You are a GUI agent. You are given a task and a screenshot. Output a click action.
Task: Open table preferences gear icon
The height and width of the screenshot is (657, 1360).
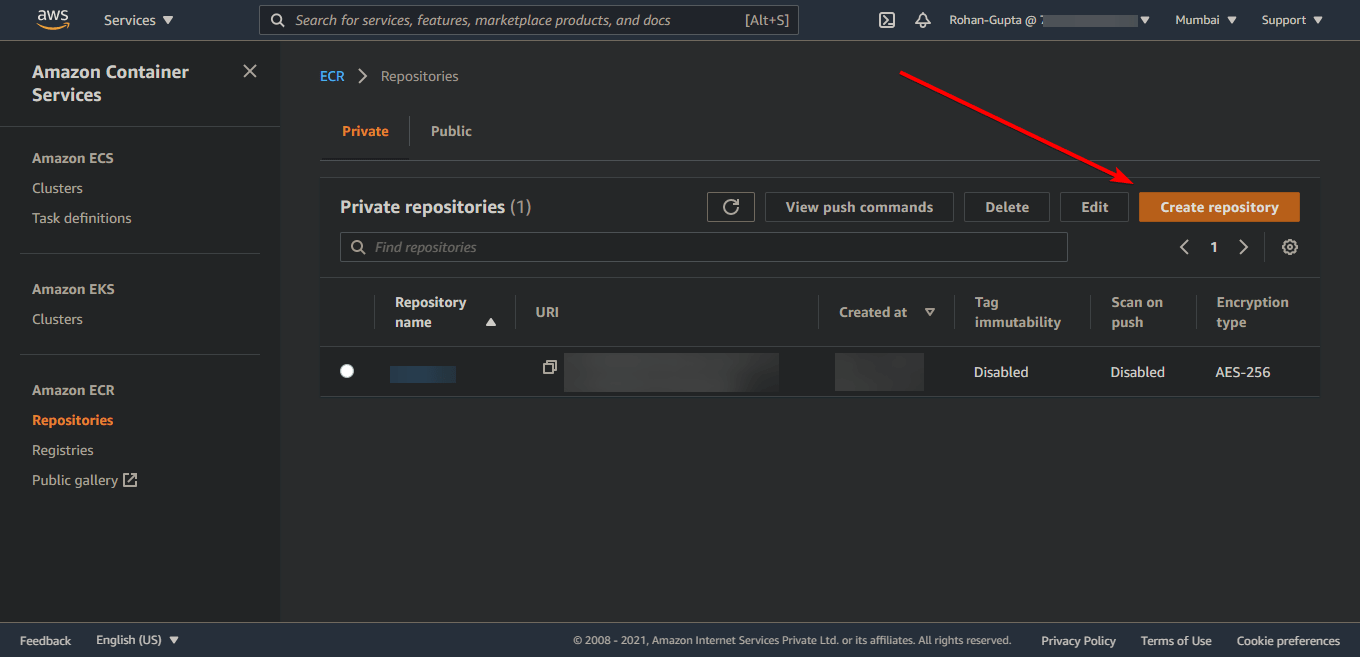[1290, 247]
